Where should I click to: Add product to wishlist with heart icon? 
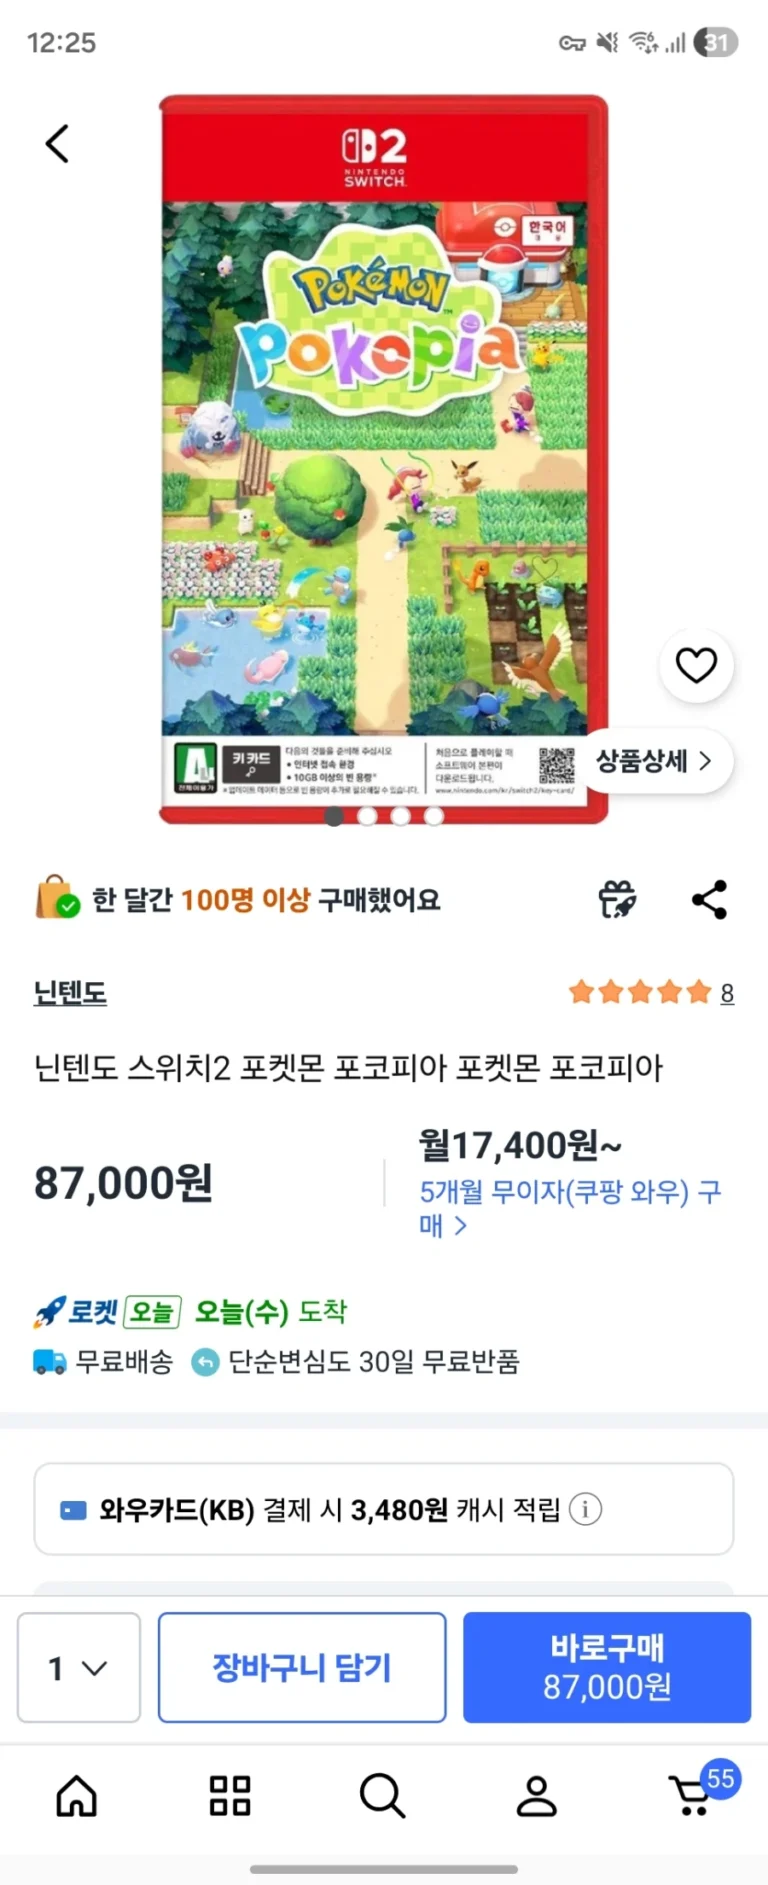(x=696, y=665)
